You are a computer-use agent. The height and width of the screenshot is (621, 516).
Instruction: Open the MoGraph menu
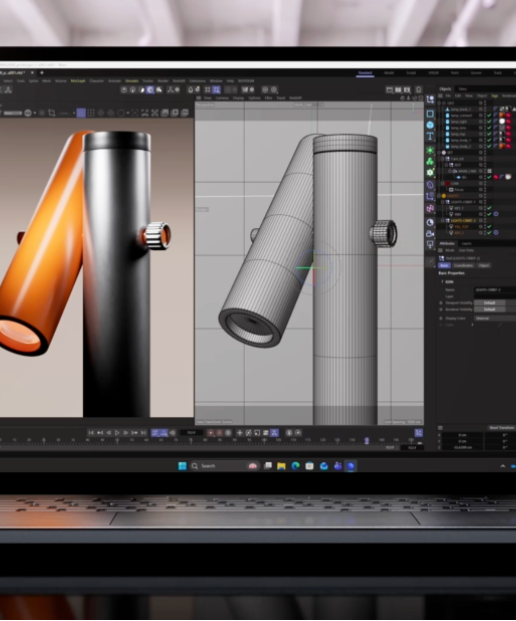[x=78, y=81]
